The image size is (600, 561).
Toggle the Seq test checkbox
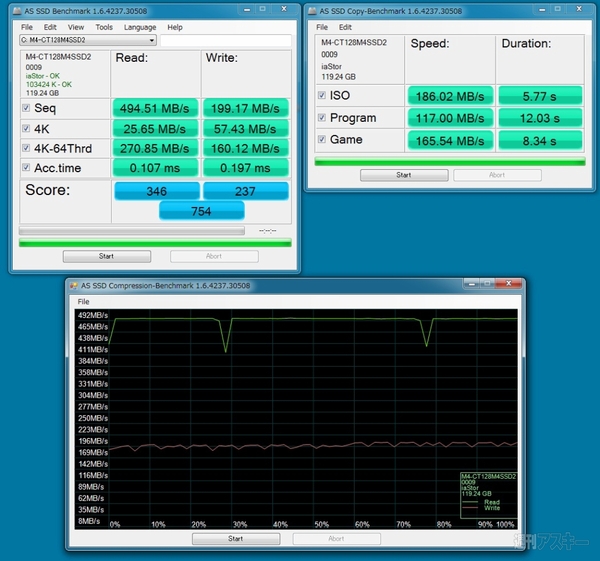click(27, 108)
